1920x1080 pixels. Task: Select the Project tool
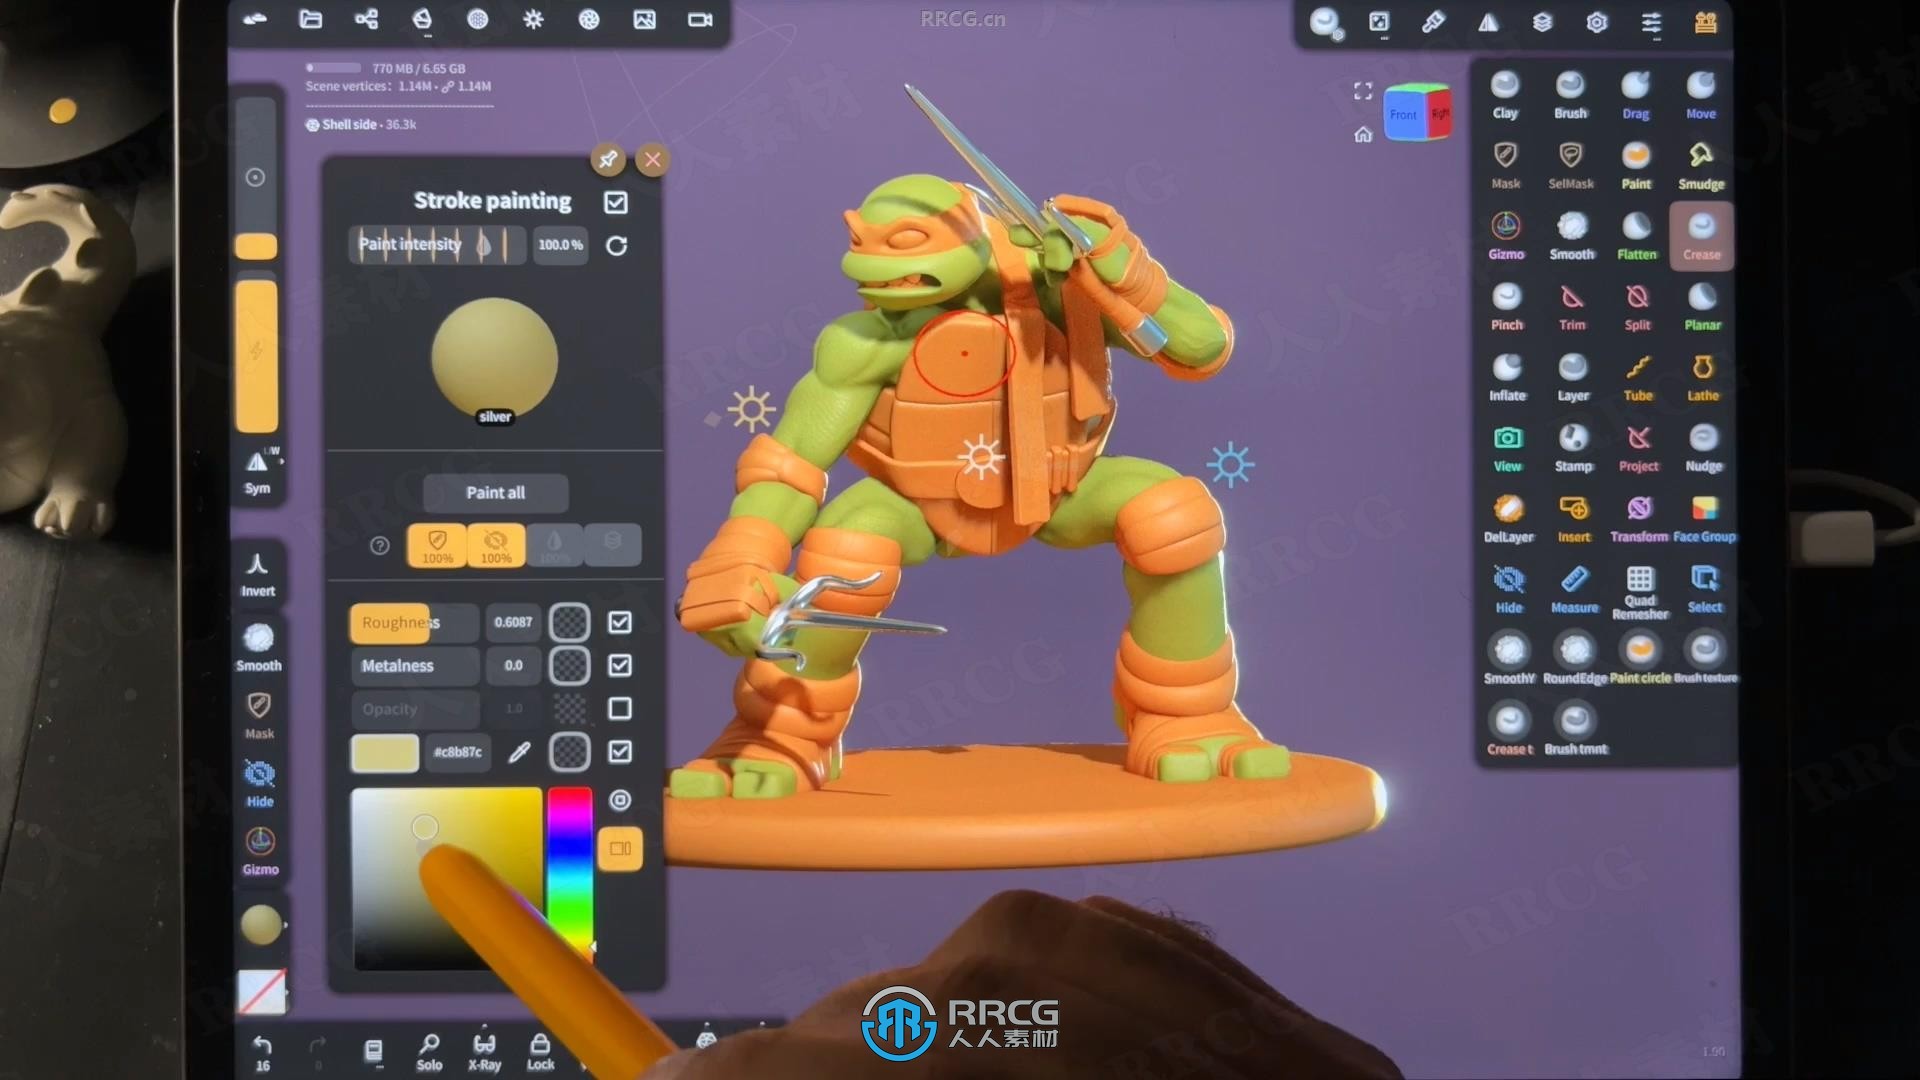coord(1638,448)
